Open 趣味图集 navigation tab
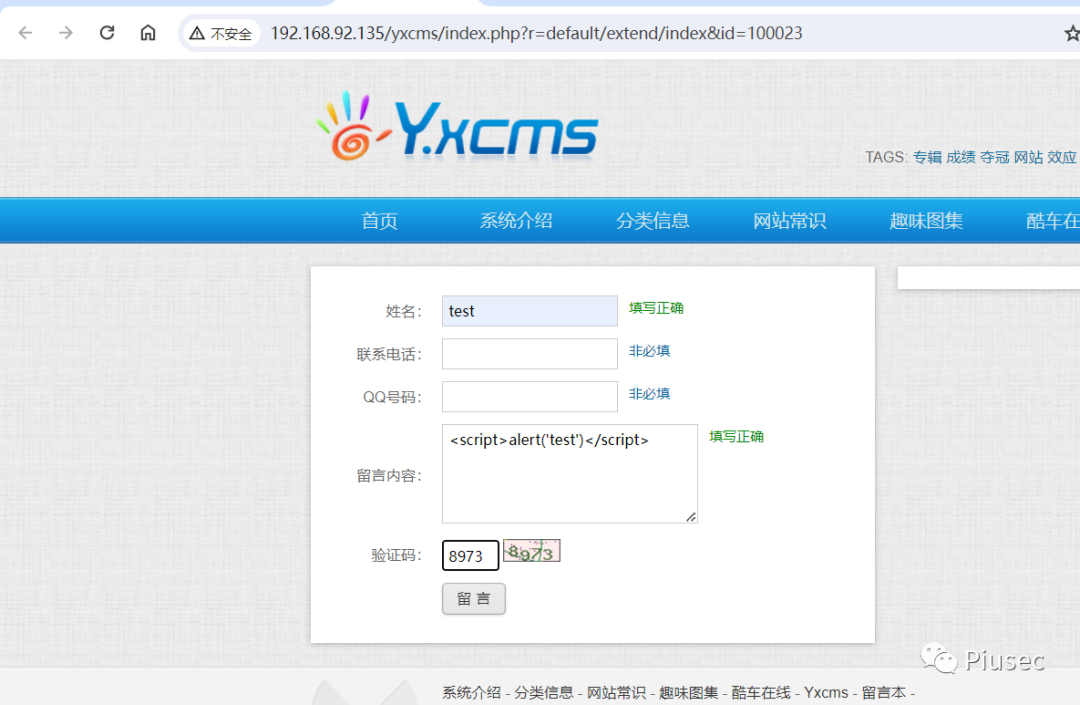Image resolution: width=1080 pixels, height=705 pixels. pos(926,221)
